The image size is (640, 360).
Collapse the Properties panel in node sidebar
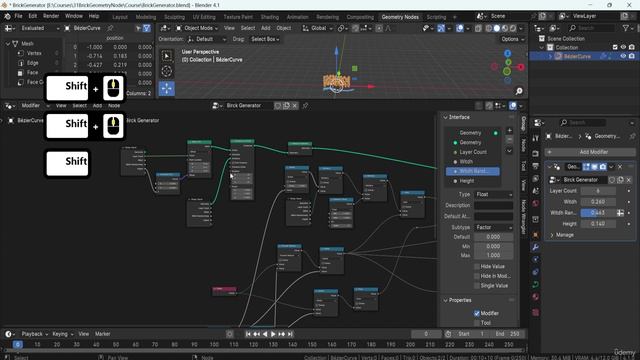click(x=457, y=300)
